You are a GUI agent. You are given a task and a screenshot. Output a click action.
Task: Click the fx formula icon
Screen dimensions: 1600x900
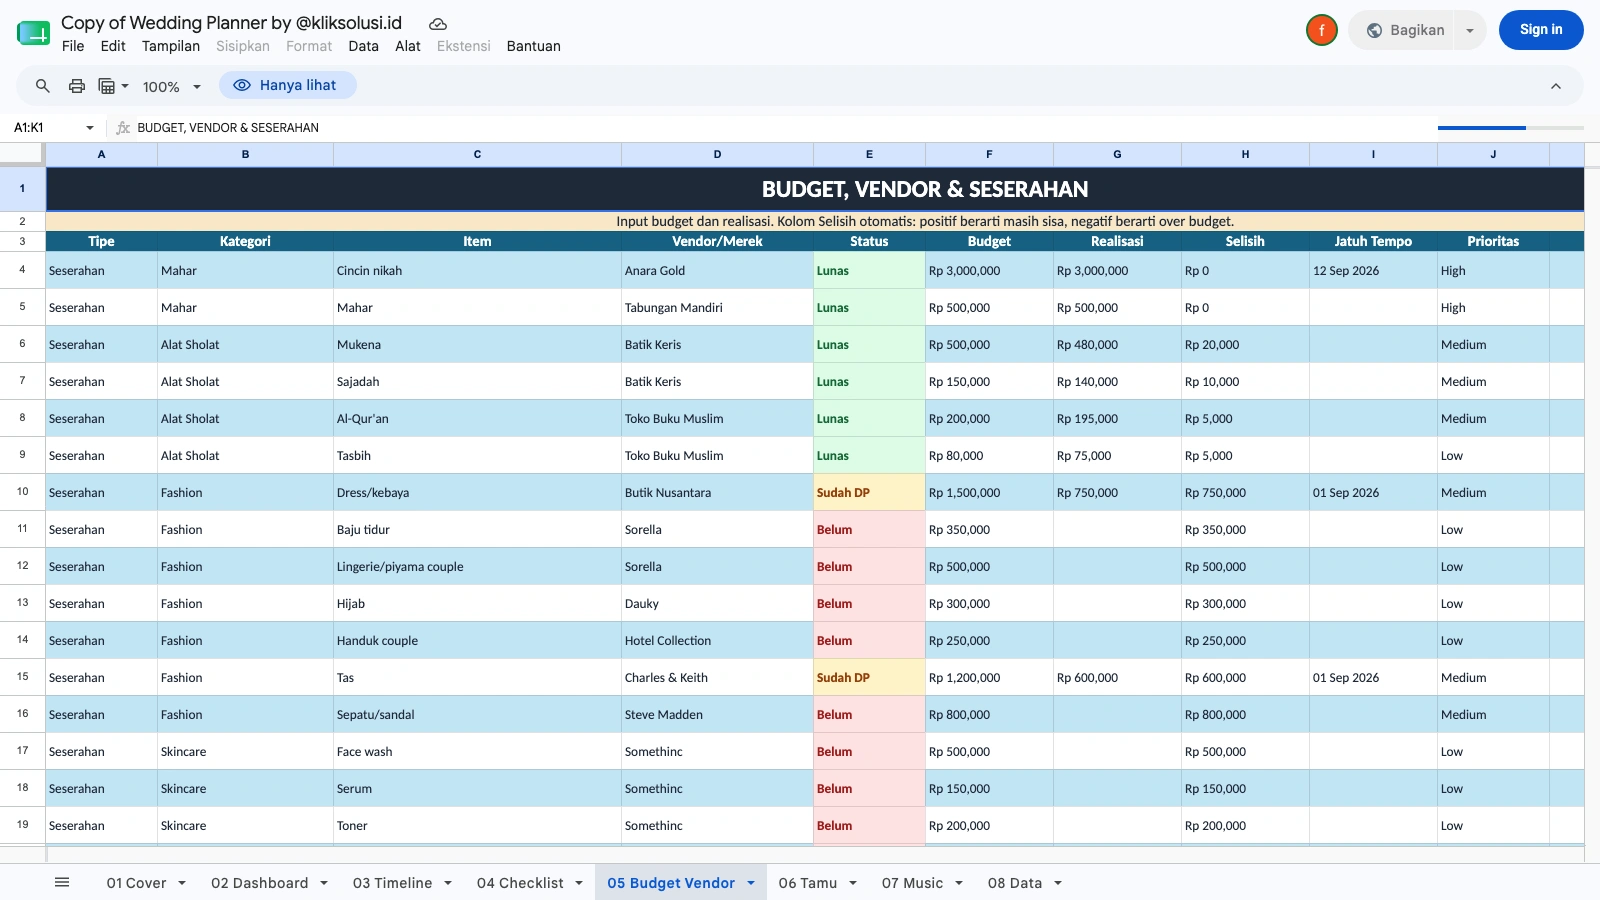[x=123, y=128]
